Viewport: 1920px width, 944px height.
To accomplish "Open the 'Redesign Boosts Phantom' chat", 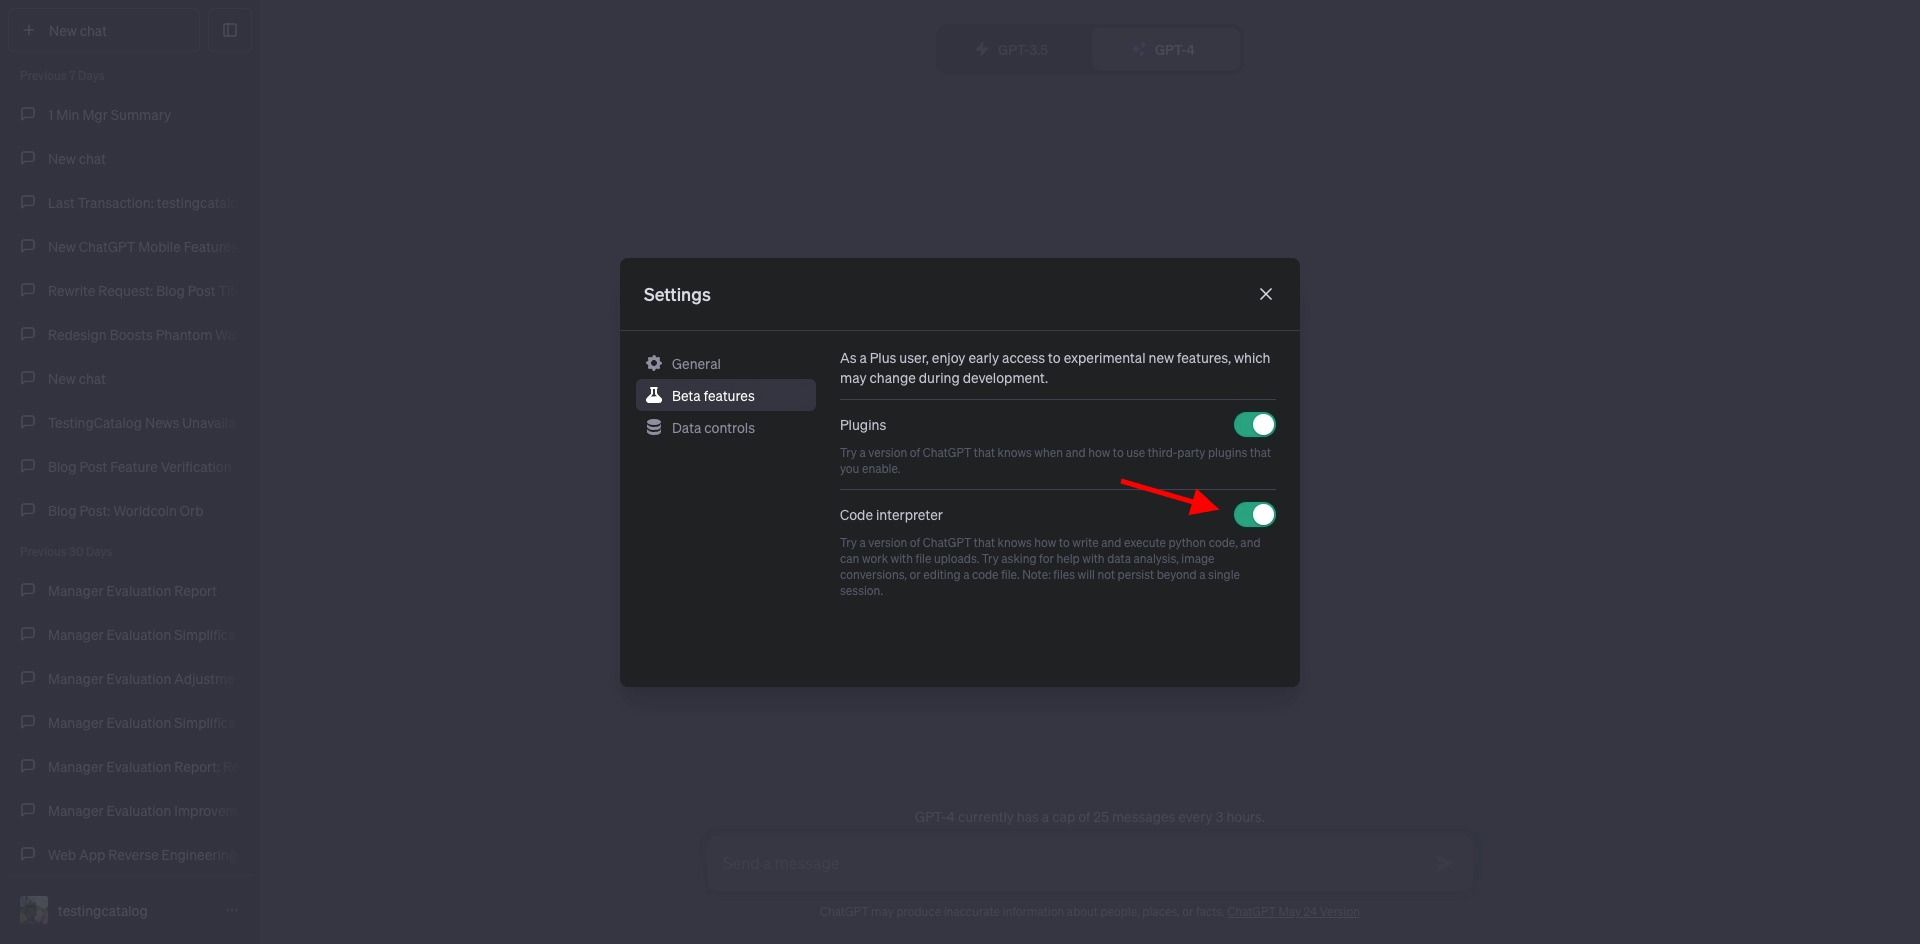I will [130, 335].
